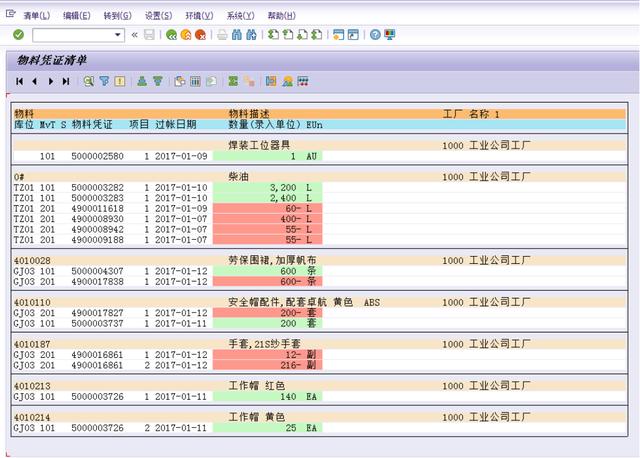640x458 pixels.
Task: Open the 环境(V) menu
Action: [x=199, y=16]
